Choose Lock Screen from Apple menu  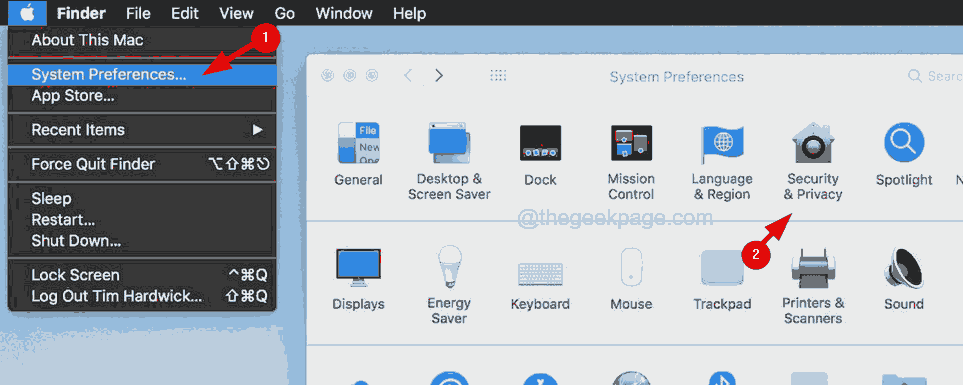pyautogui.click(x=142, y=274)
